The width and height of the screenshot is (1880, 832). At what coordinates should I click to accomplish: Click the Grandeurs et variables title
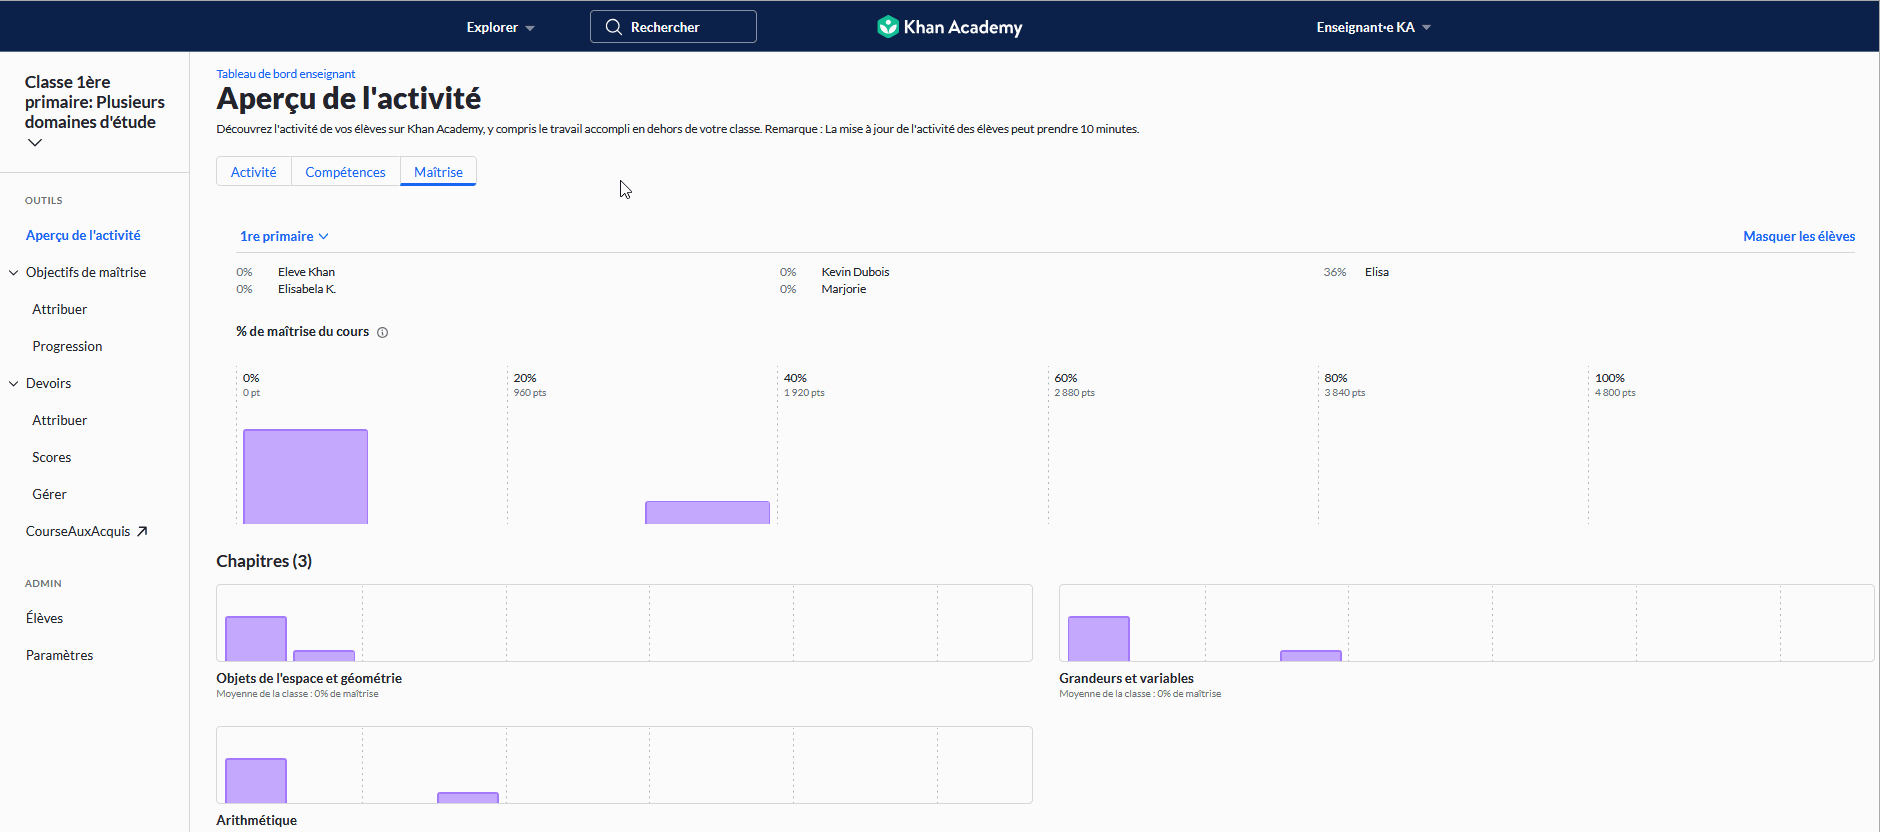point(1126,678)
